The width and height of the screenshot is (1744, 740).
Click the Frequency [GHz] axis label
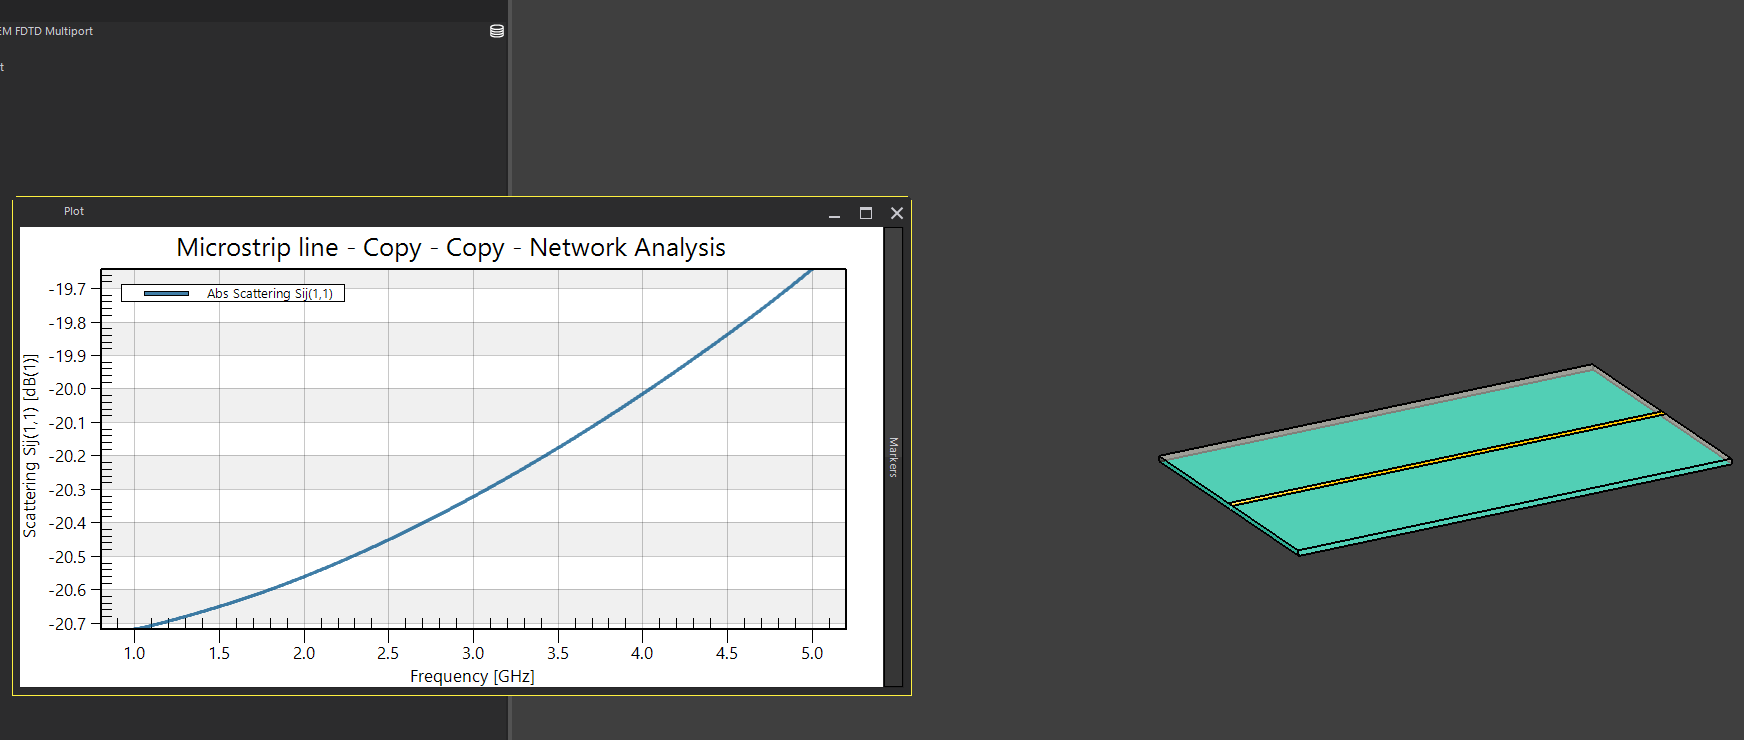(472, 676)
